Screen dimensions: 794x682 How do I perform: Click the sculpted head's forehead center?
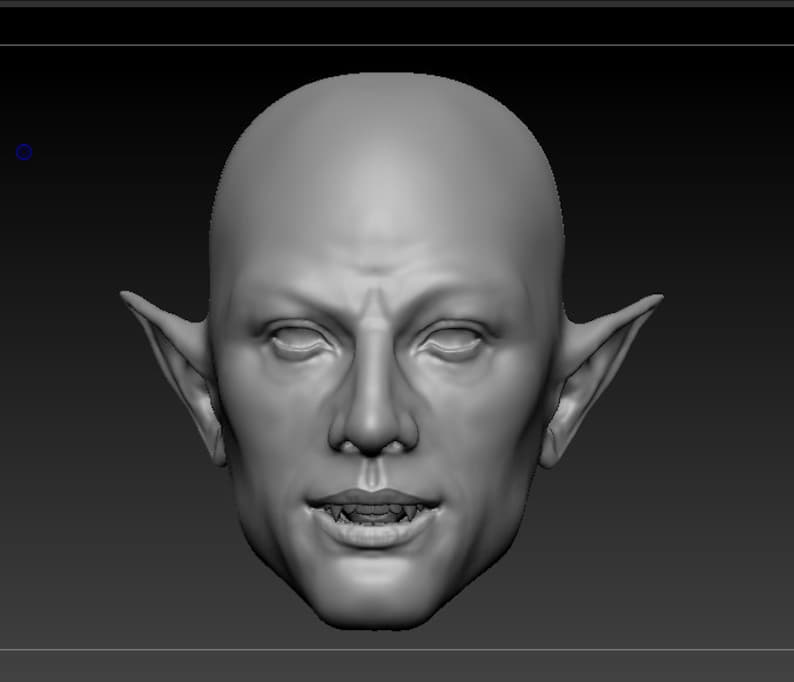(377, 203)
